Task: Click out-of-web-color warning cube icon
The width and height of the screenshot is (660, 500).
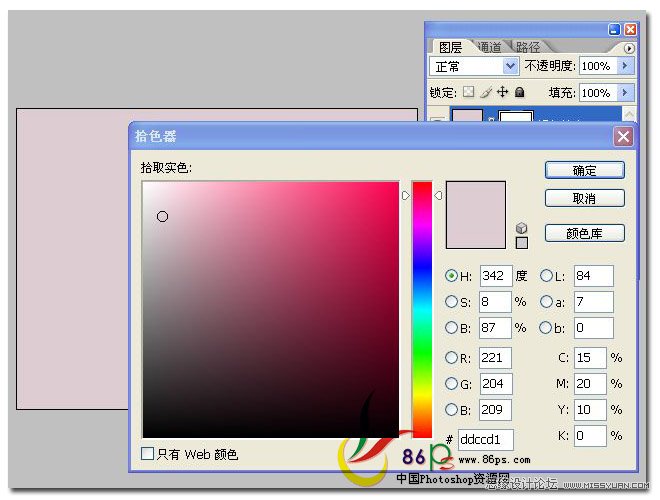Action: click(522, 228)
